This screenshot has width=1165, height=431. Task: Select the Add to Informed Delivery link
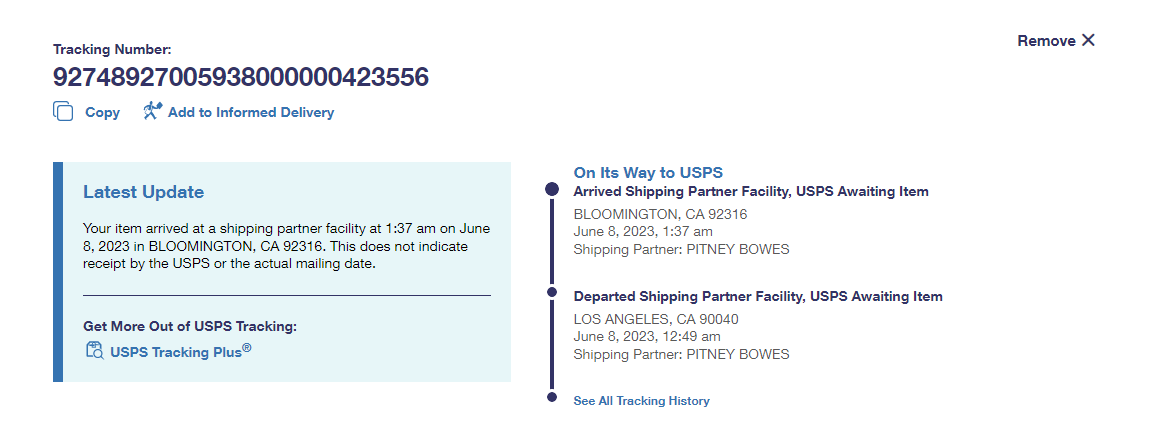(251, 113)
